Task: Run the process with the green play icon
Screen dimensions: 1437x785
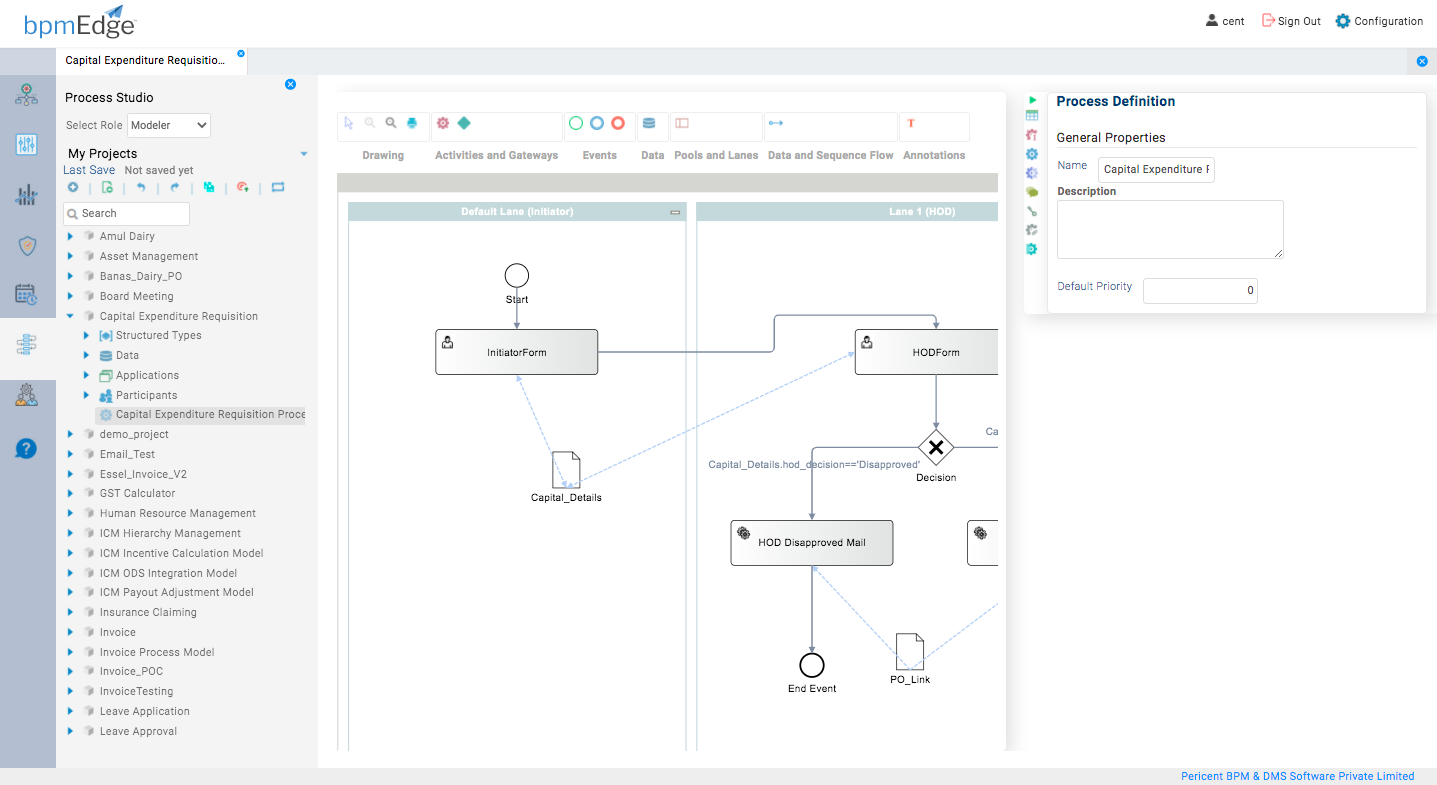Action: (x=1032, y=100)
